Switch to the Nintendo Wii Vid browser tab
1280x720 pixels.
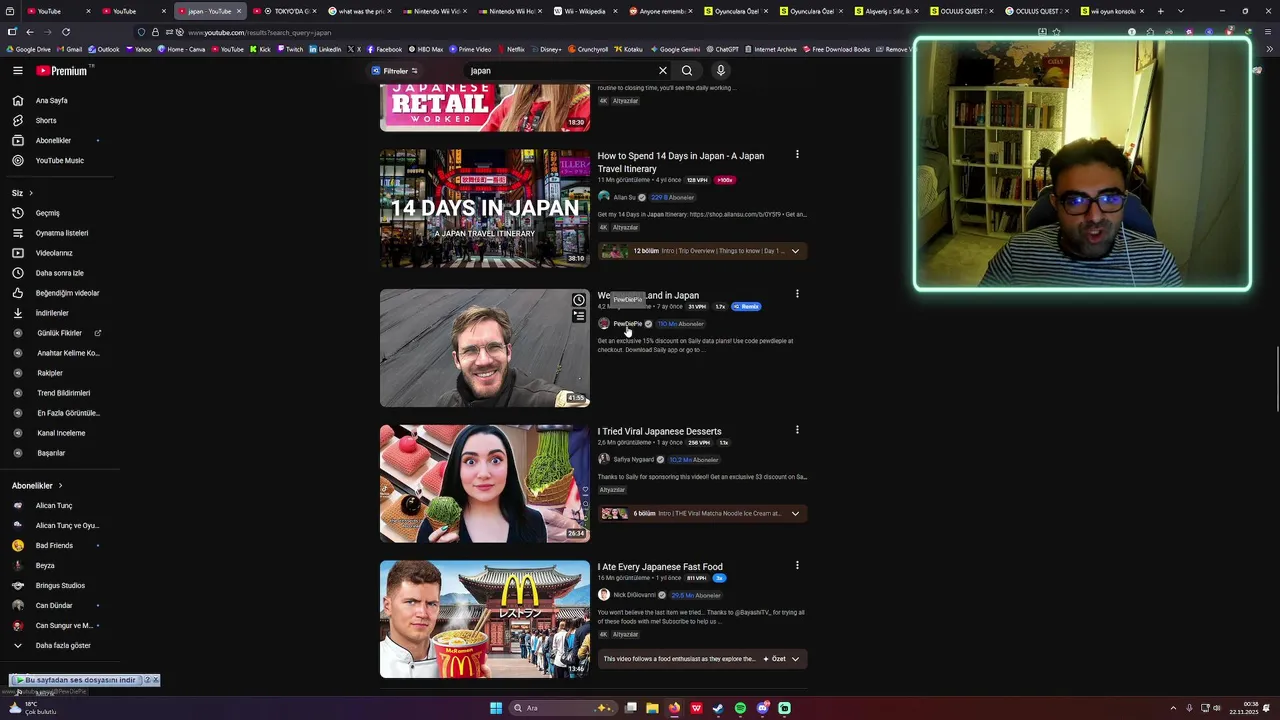(x=435, y=11)
